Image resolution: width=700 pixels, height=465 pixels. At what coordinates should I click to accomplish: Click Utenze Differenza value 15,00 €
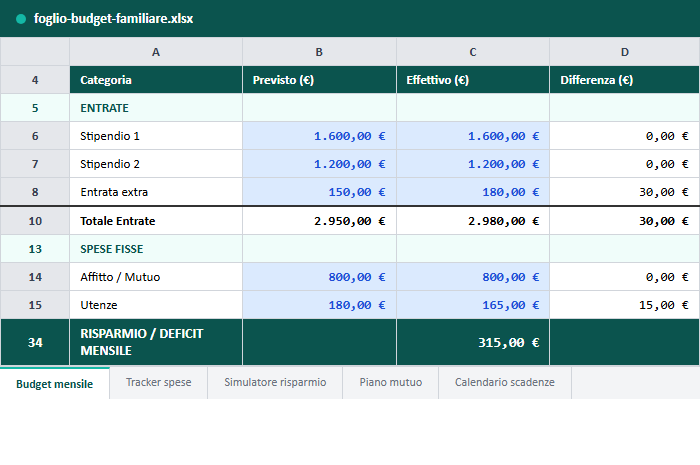click(x=625, y=305)
